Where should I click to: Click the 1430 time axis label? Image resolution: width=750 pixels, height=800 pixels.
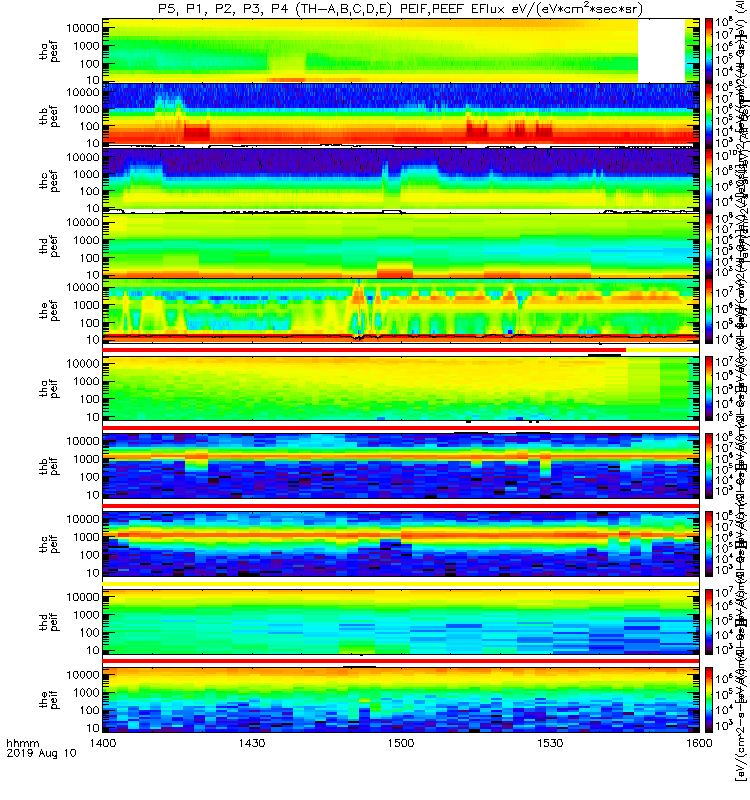[252, 743]
